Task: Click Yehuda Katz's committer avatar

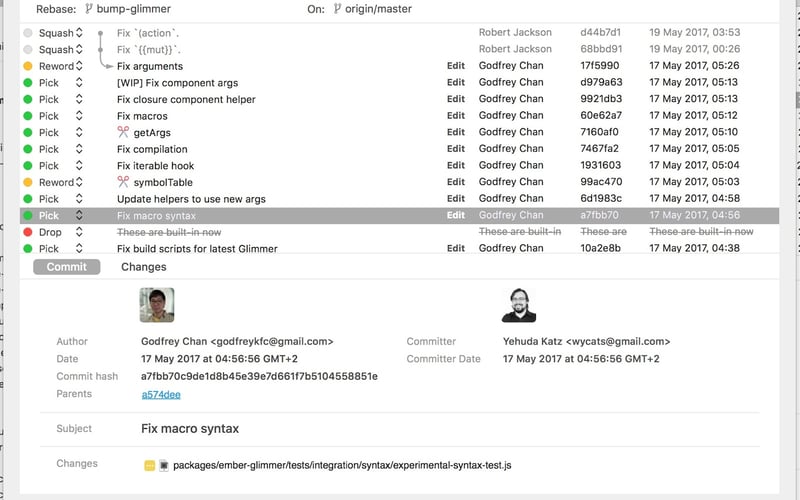Action: (519, 305)
